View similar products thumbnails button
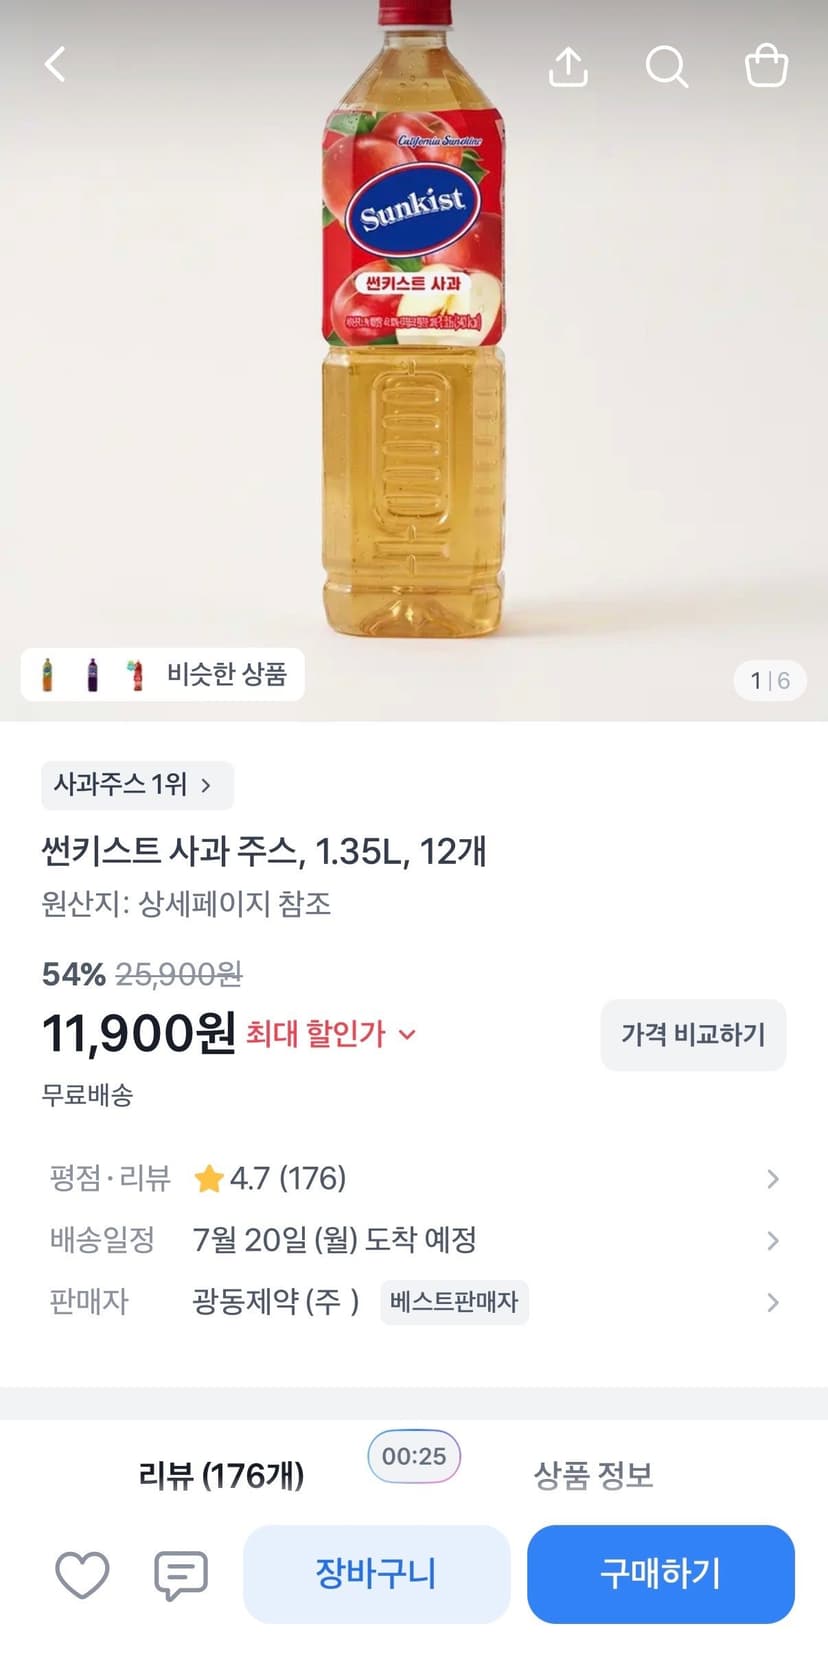Screen dimensions: 828x1653 click(163, 675)
